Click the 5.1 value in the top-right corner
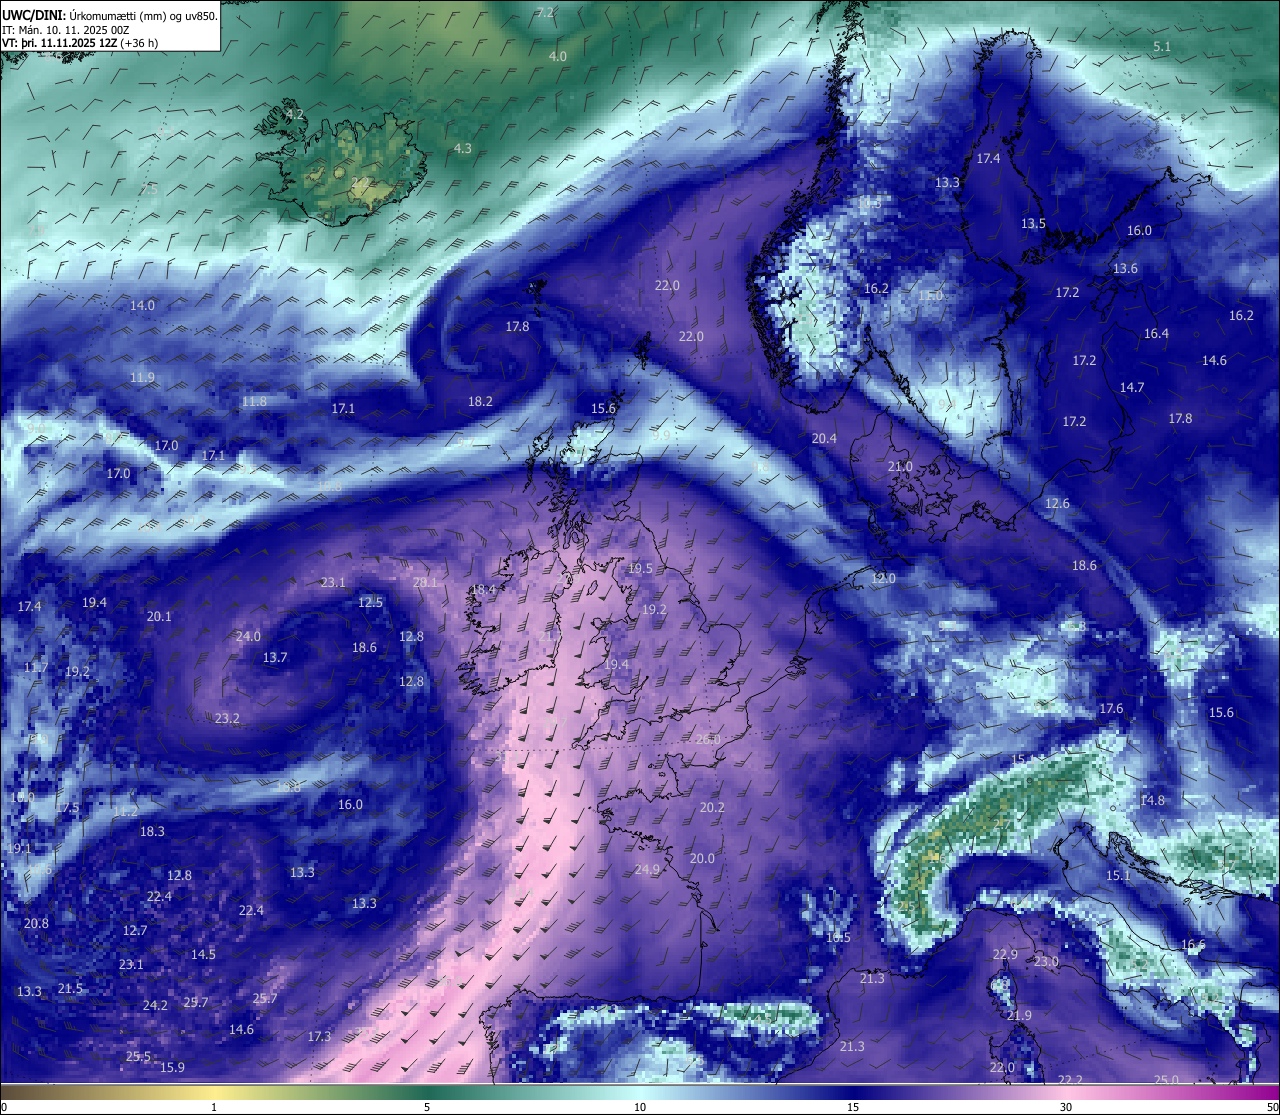1280x1115 pixels. [1162, 47]
